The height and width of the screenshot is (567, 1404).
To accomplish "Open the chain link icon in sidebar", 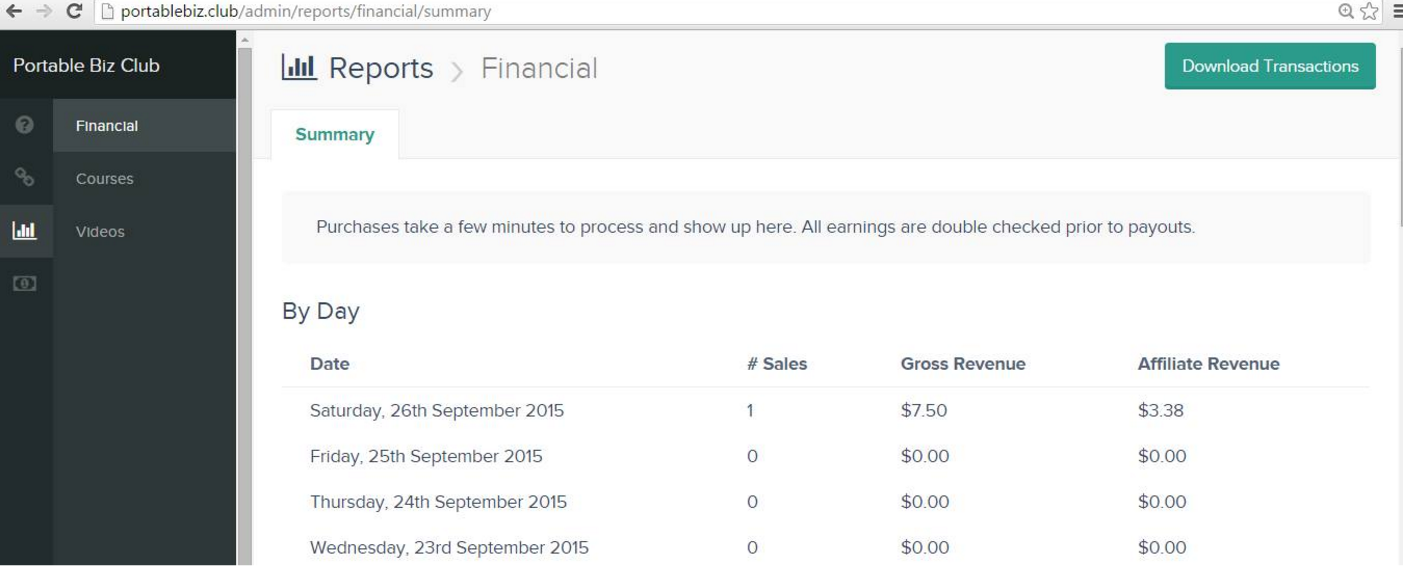I will (x=25, y=178).
